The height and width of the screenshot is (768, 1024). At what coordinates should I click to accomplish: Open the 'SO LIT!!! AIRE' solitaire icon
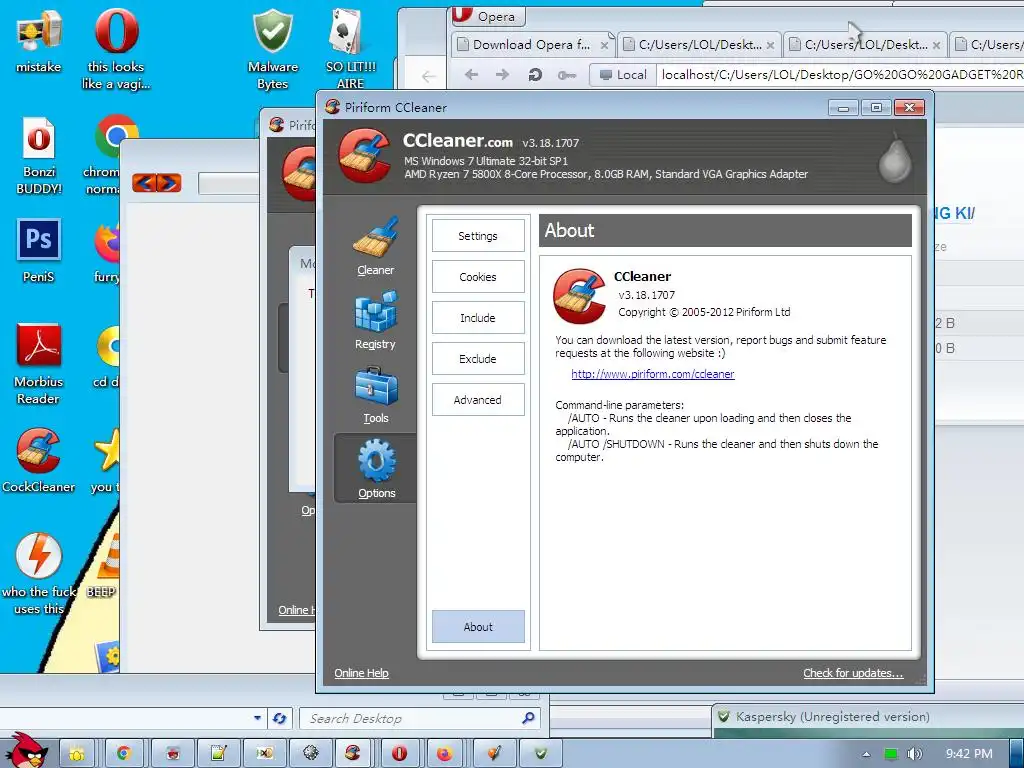[x=351, y=47]
